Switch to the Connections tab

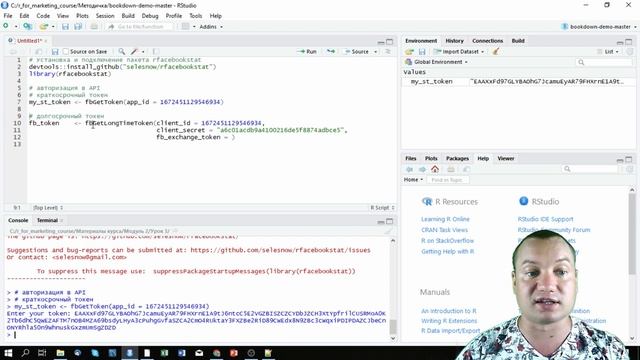click(x=487, y=41)
